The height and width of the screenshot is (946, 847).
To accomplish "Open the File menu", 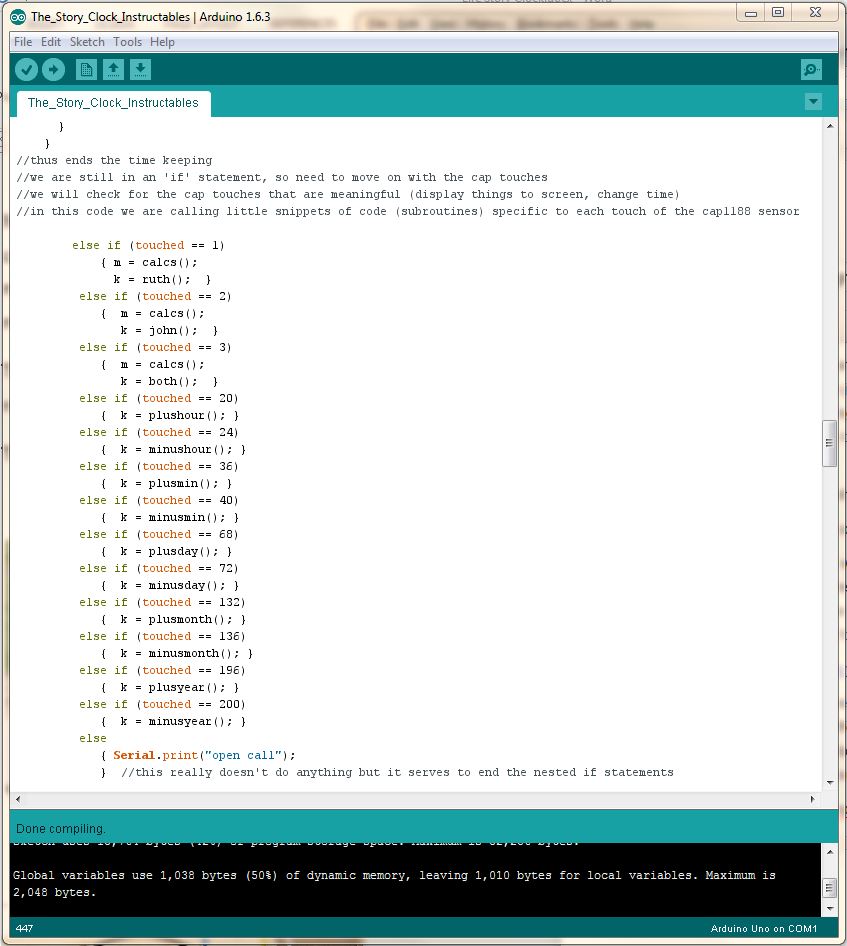I will [x=23, y=42].
